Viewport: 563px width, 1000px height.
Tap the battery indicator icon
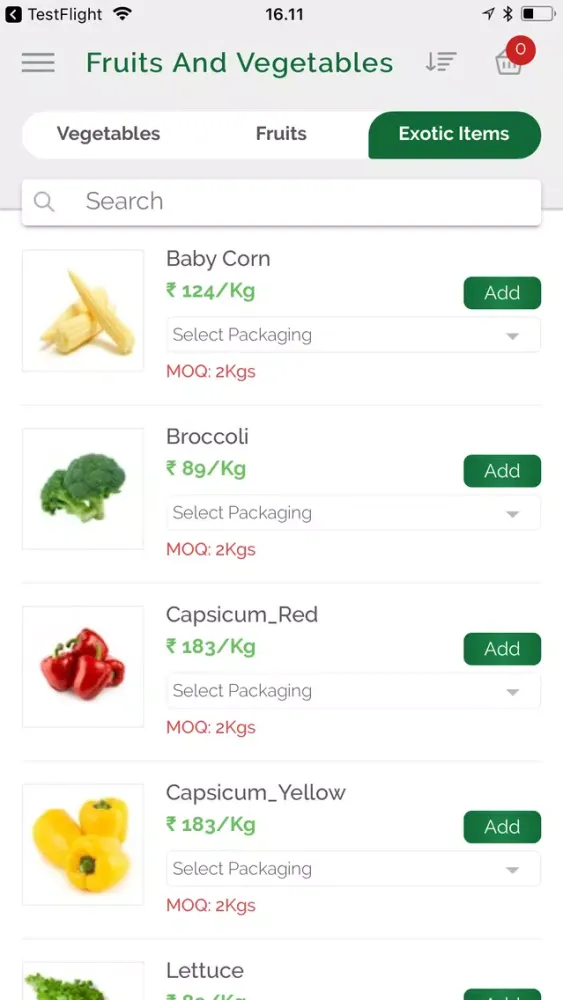(x=537, y=13)
